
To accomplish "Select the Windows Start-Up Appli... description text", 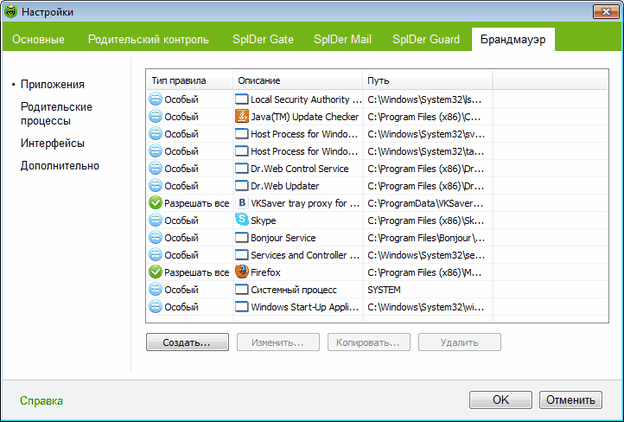I will click(304, 307).
